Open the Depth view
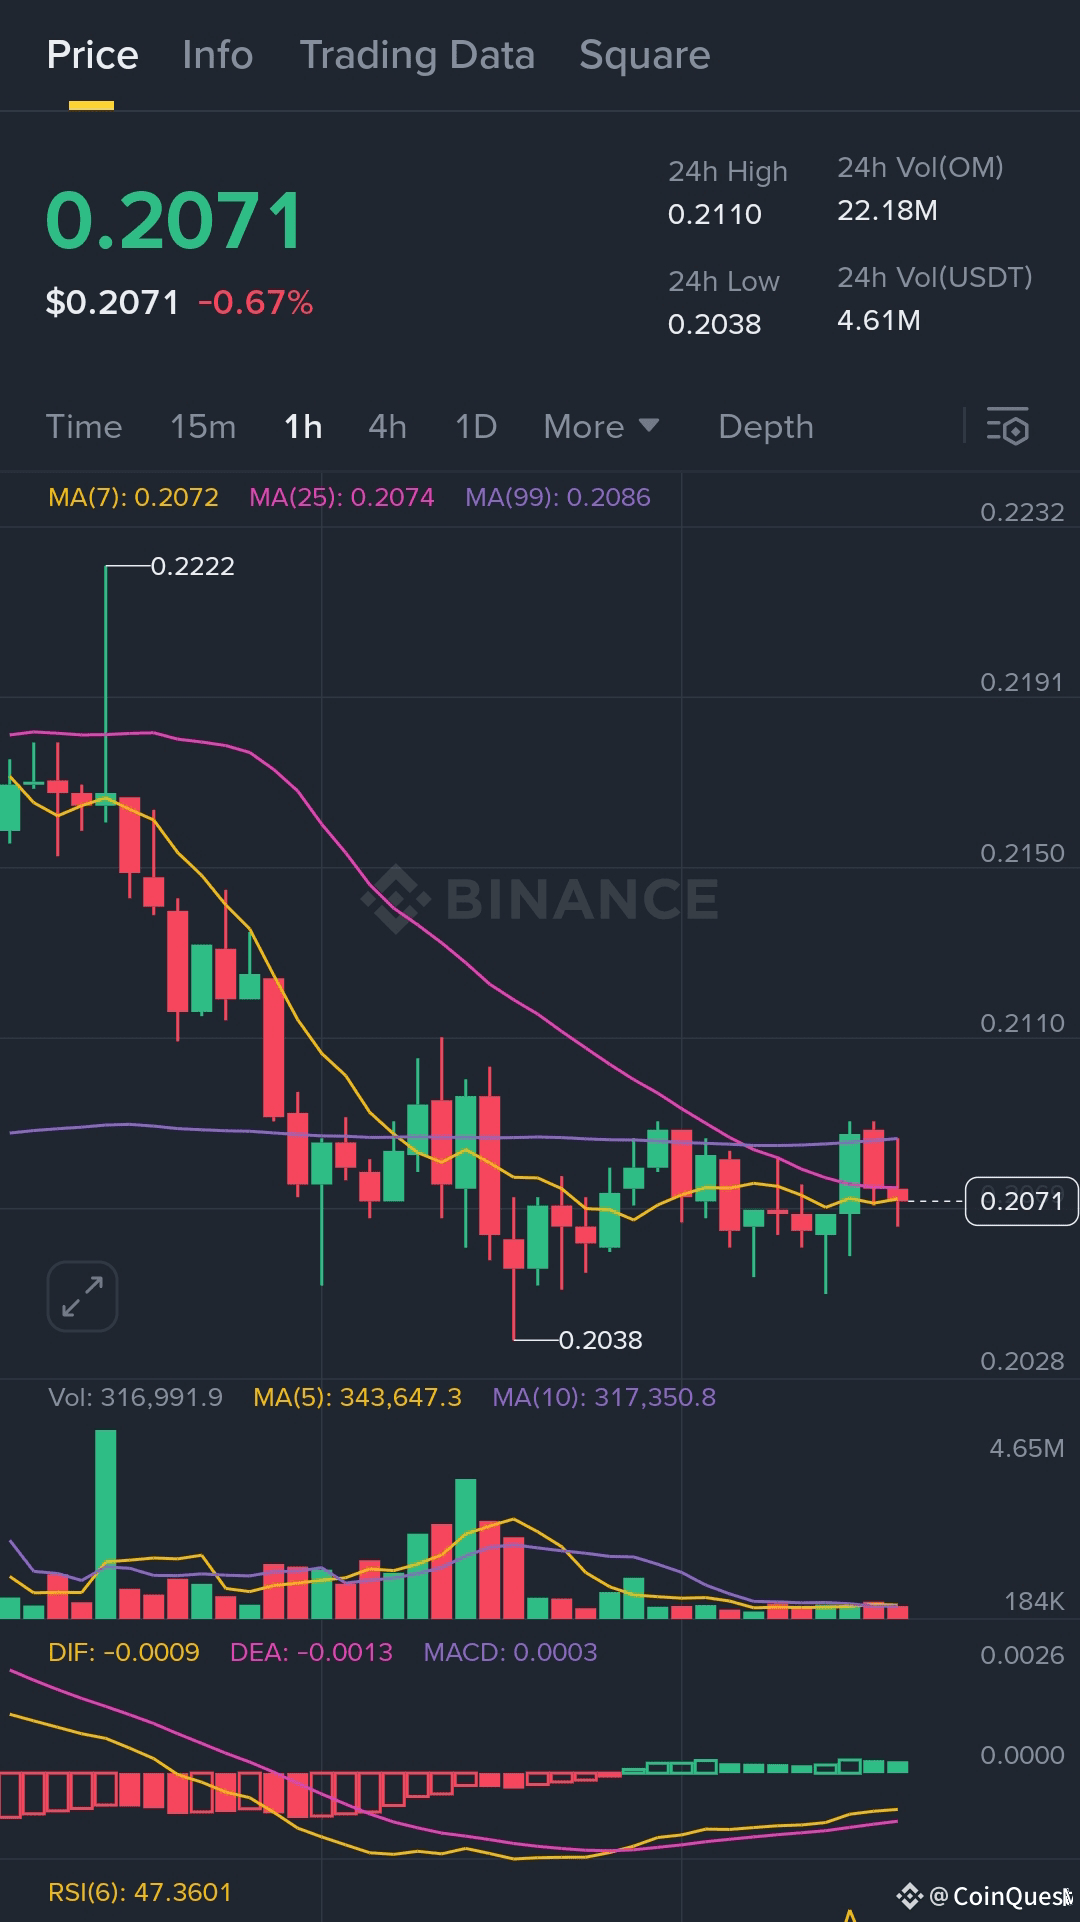 coord(765,427)
